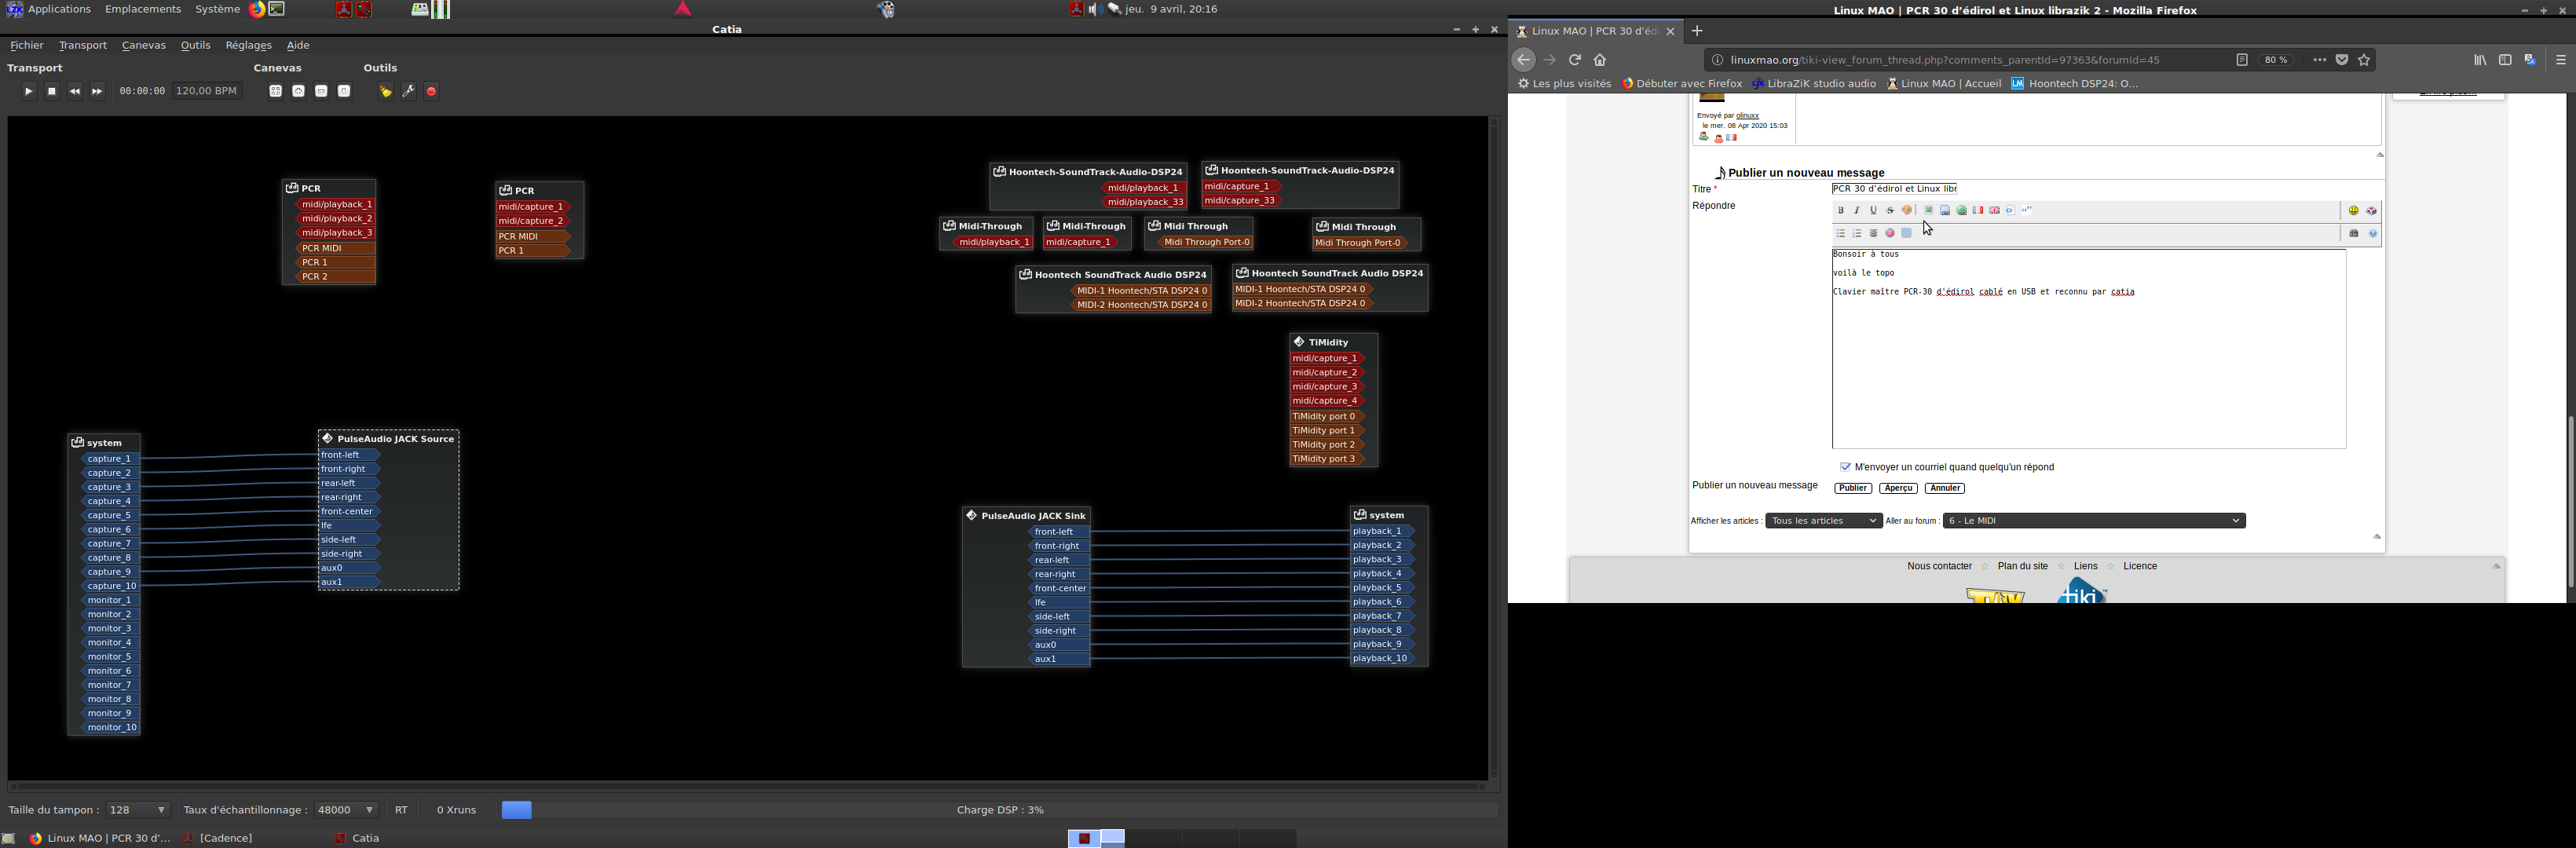Screen dimensions: 2576x848
Task: Open the Canevas menu
Action: (144, 46)
